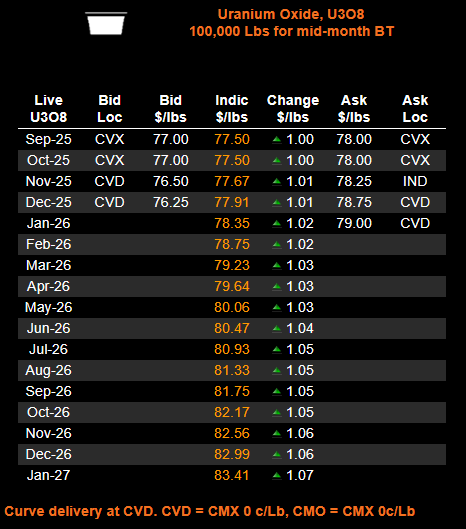Click the 1.02 change value for Jan-26

(x=300, y=223)
